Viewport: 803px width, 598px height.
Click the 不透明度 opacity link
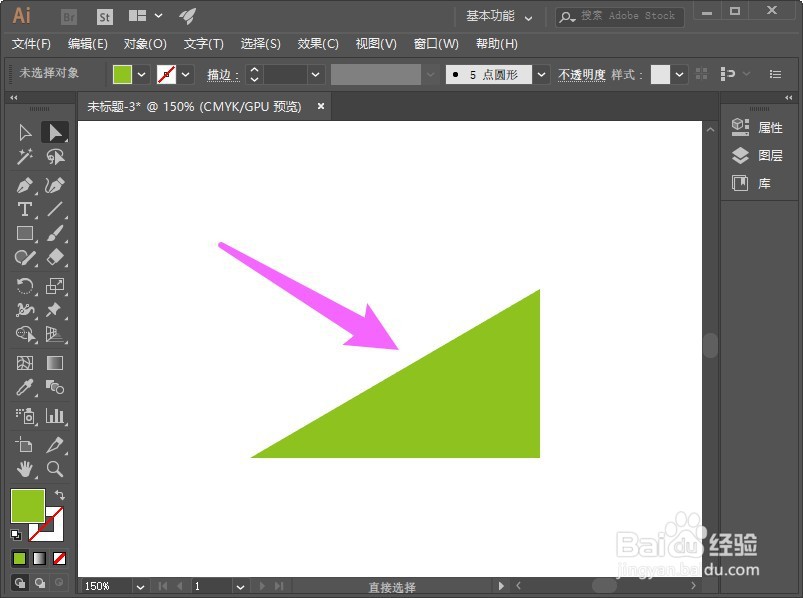click(582, 75)
